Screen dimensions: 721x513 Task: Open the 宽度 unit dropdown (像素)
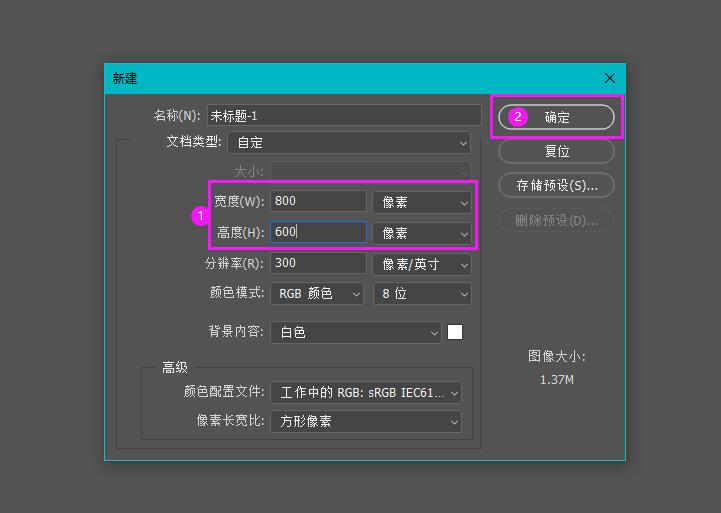click(422, 202)
